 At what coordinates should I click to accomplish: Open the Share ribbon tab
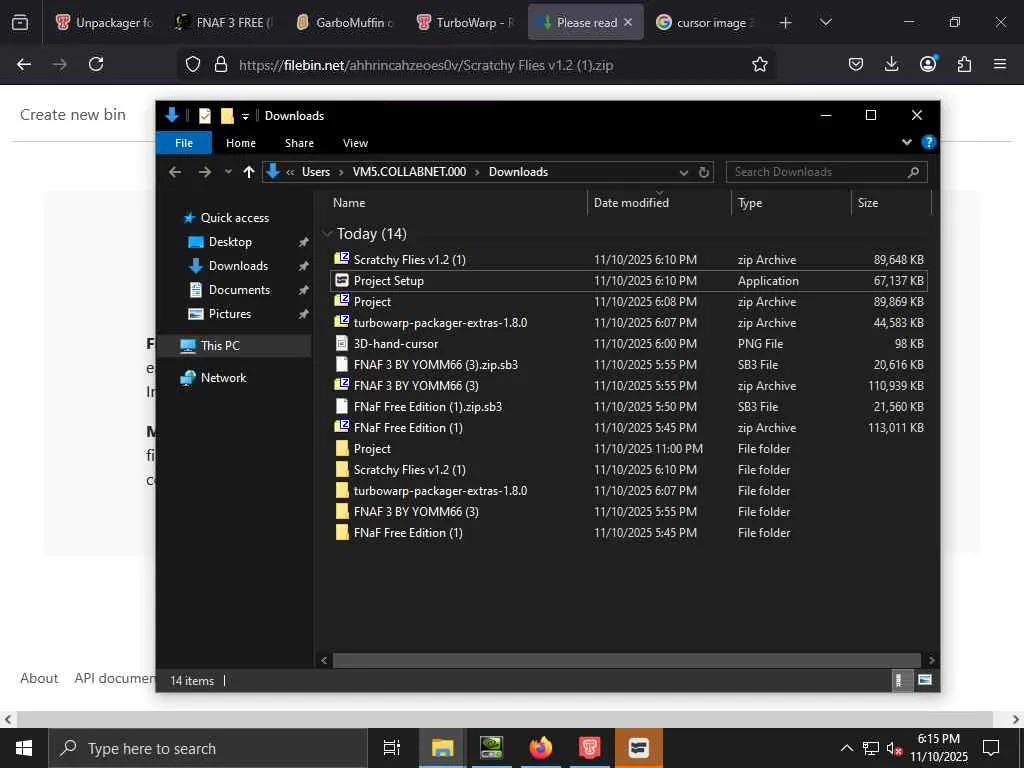point(299,143)
